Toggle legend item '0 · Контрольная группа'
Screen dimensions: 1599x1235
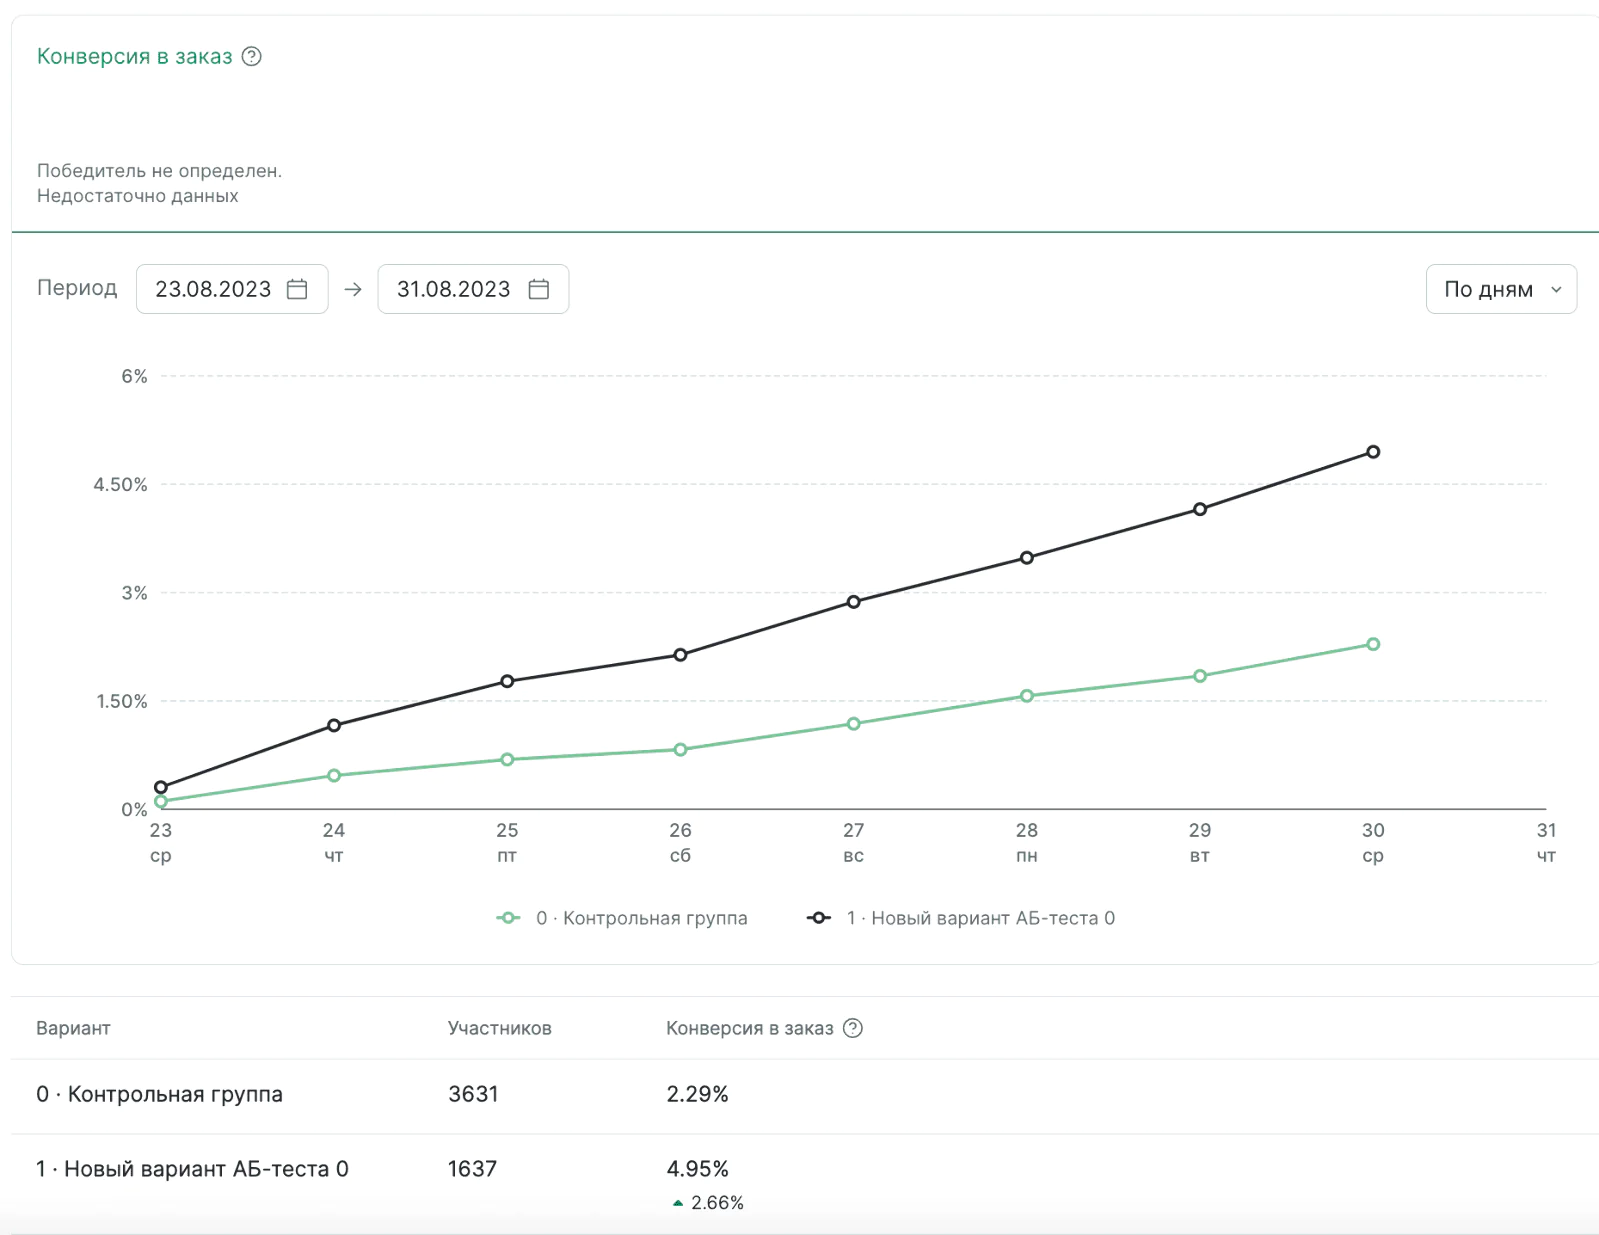pyautogui.click(x=622, y=918)
